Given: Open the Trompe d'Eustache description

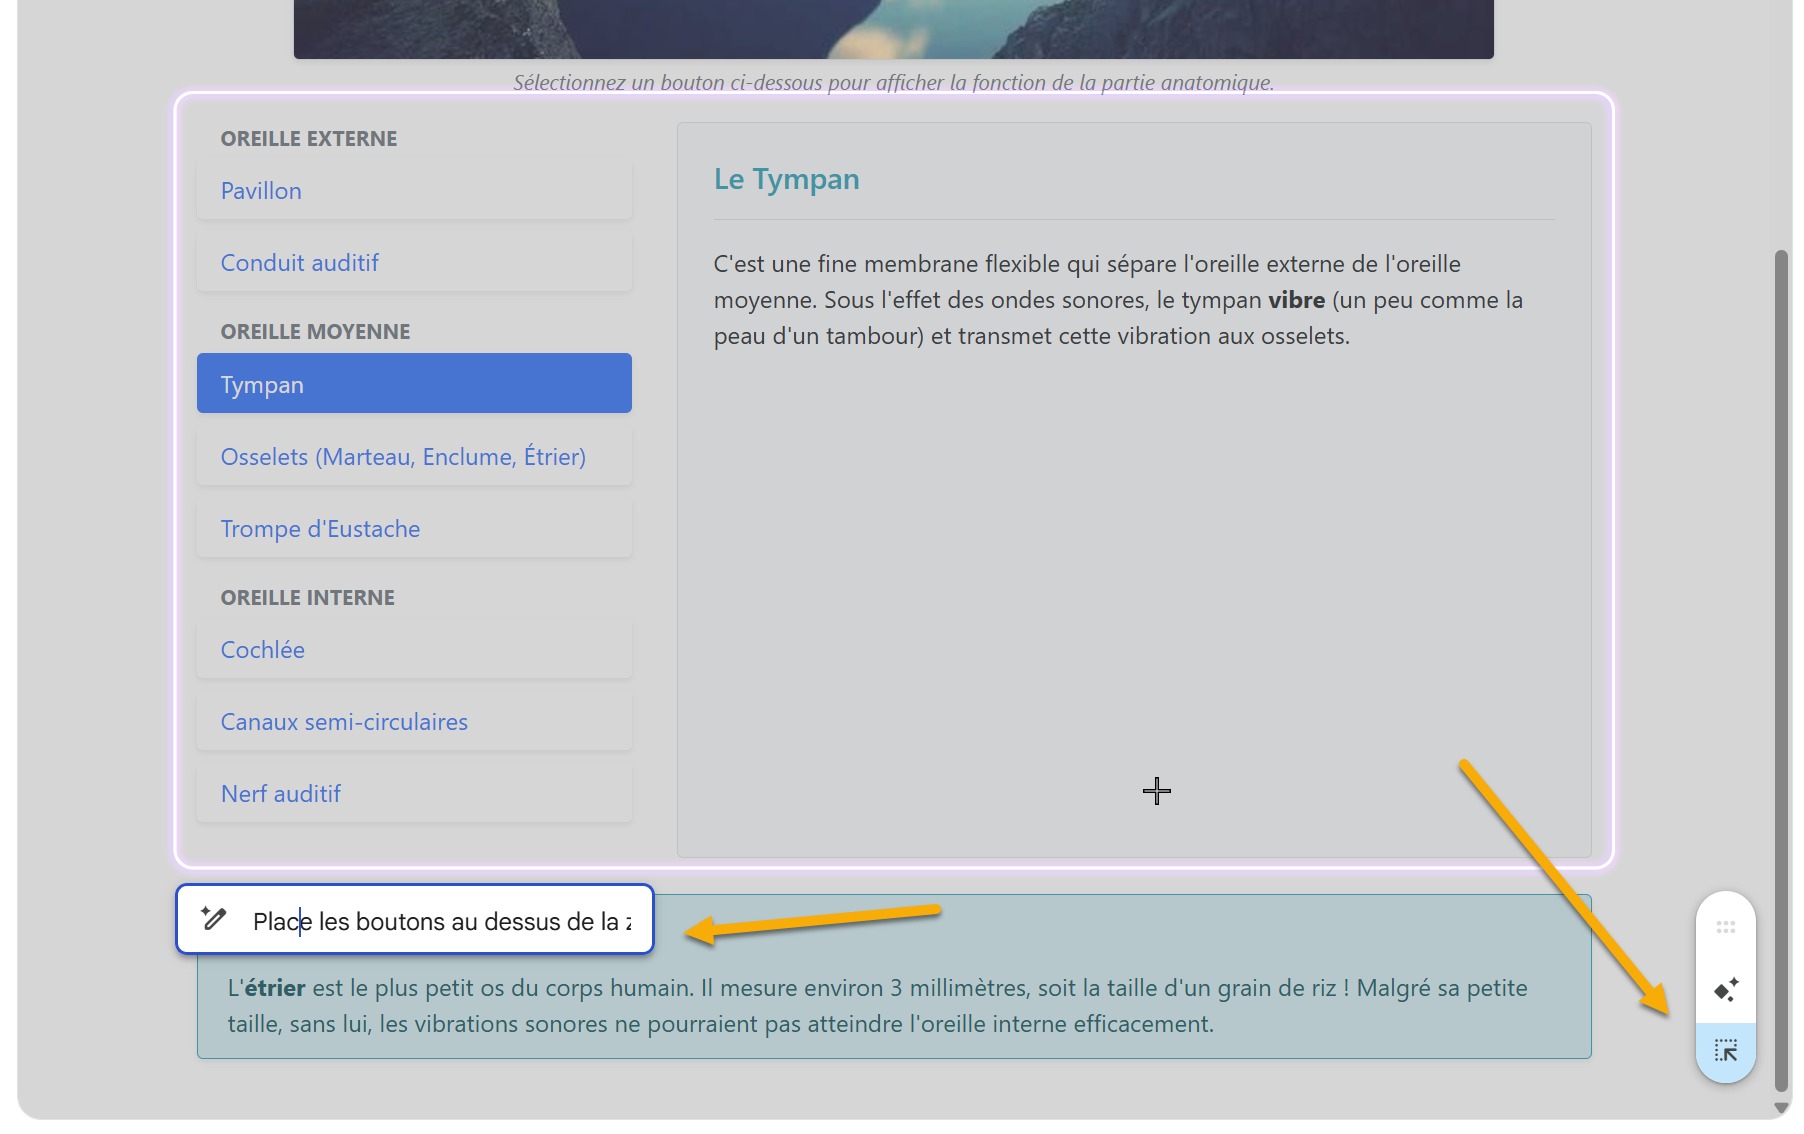Looking at the screenshot, I should [x=414, y=528].
